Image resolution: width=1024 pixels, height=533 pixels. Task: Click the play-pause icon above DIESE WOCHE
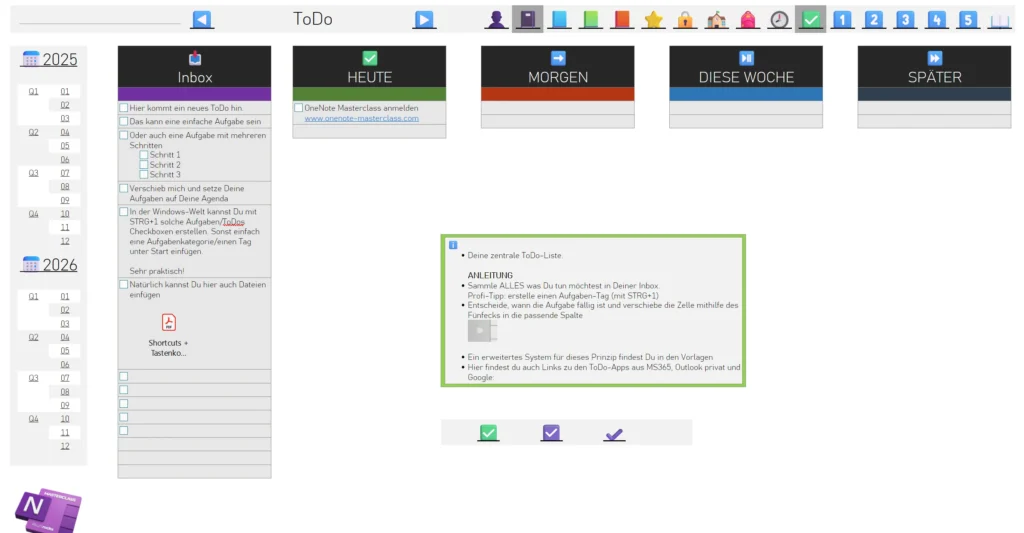tap(746, 58)
